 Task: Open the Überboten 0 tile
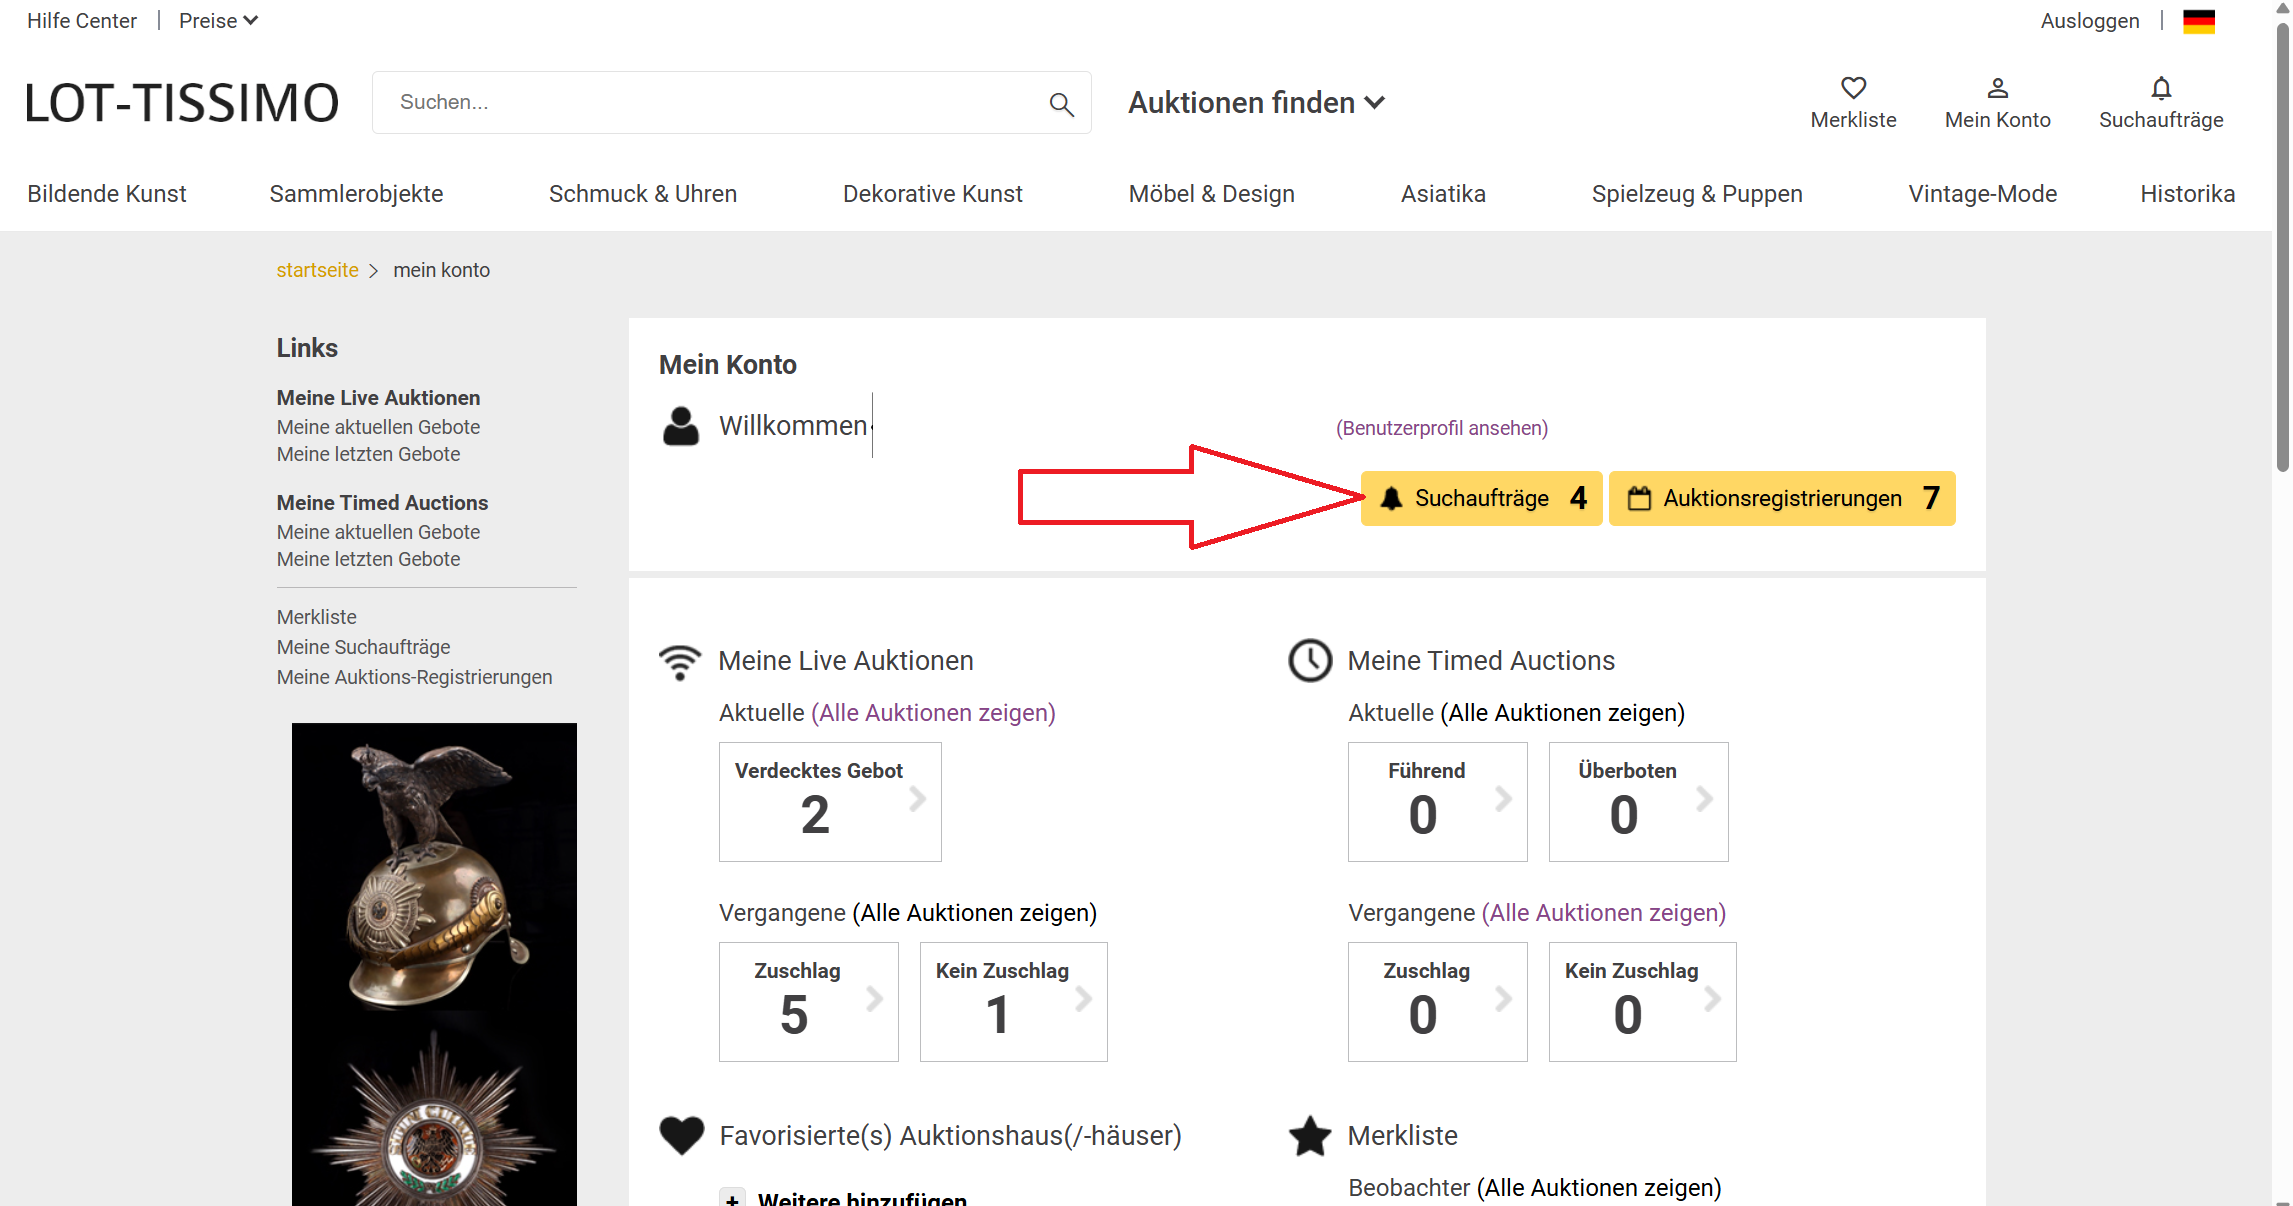(1638, 801)
